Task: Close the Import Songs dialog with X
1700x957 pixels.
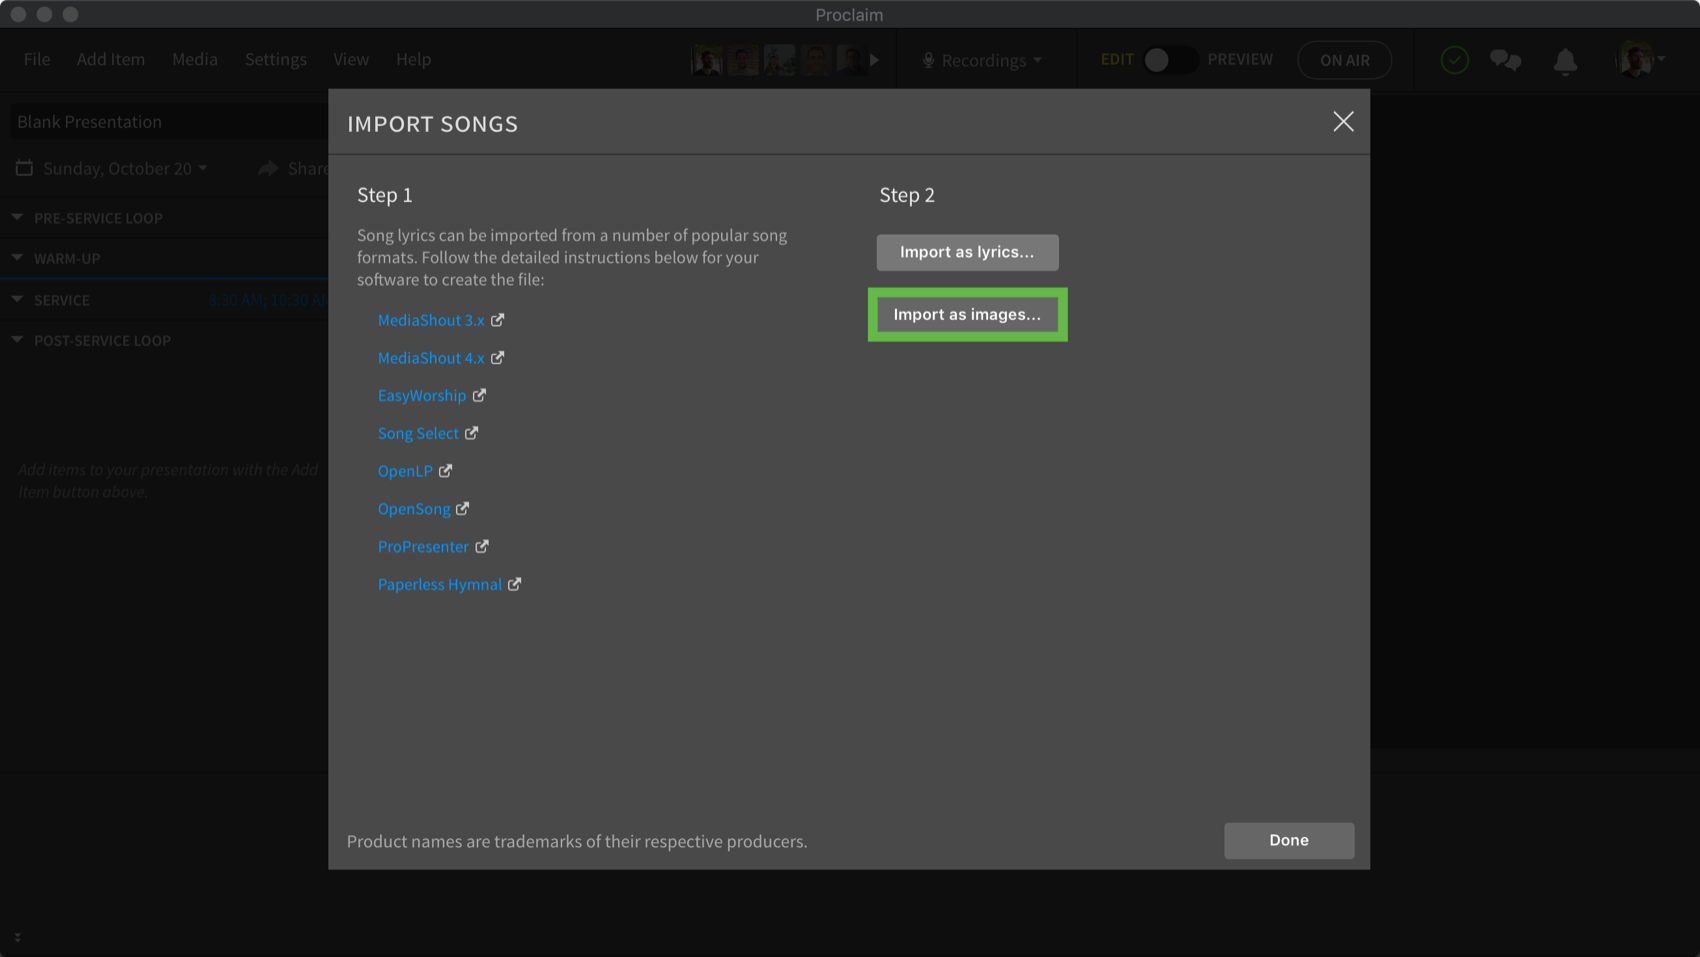Action: pos(1343,122)
